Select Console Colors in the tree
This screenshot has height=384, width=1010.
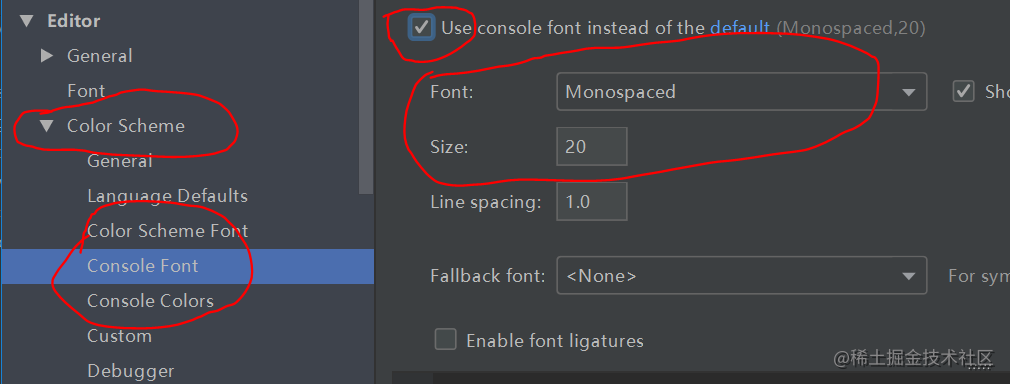click(150, 301)
